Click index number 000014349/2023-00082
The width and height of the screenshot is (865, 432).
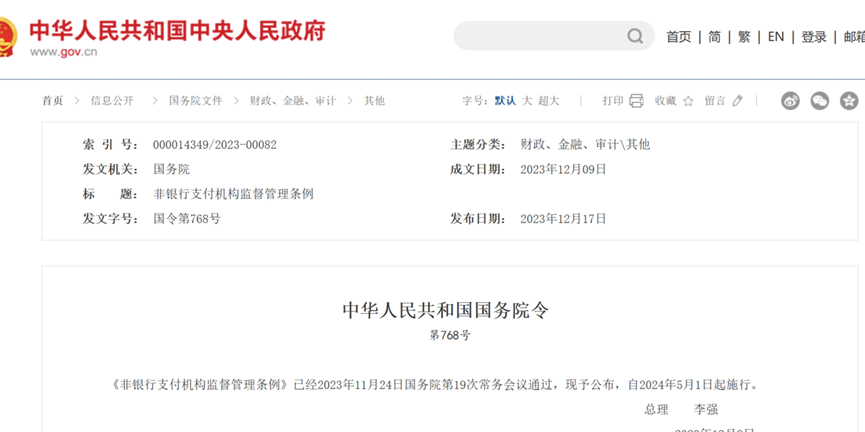tap(215, 145)
